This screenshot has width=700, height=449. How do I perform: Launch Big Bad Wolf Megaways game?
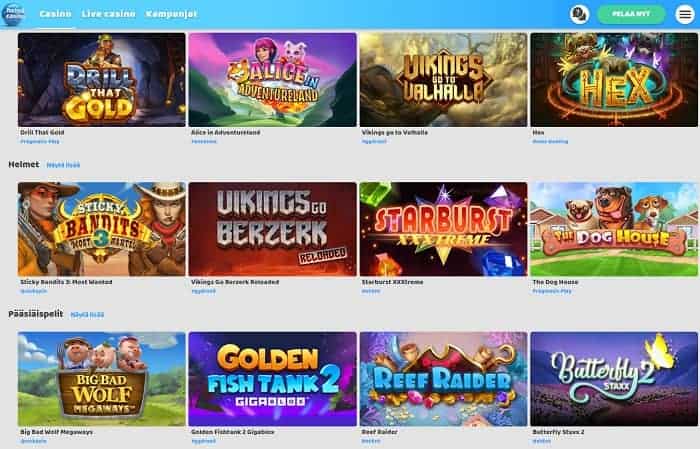click(x=102, y=379)
